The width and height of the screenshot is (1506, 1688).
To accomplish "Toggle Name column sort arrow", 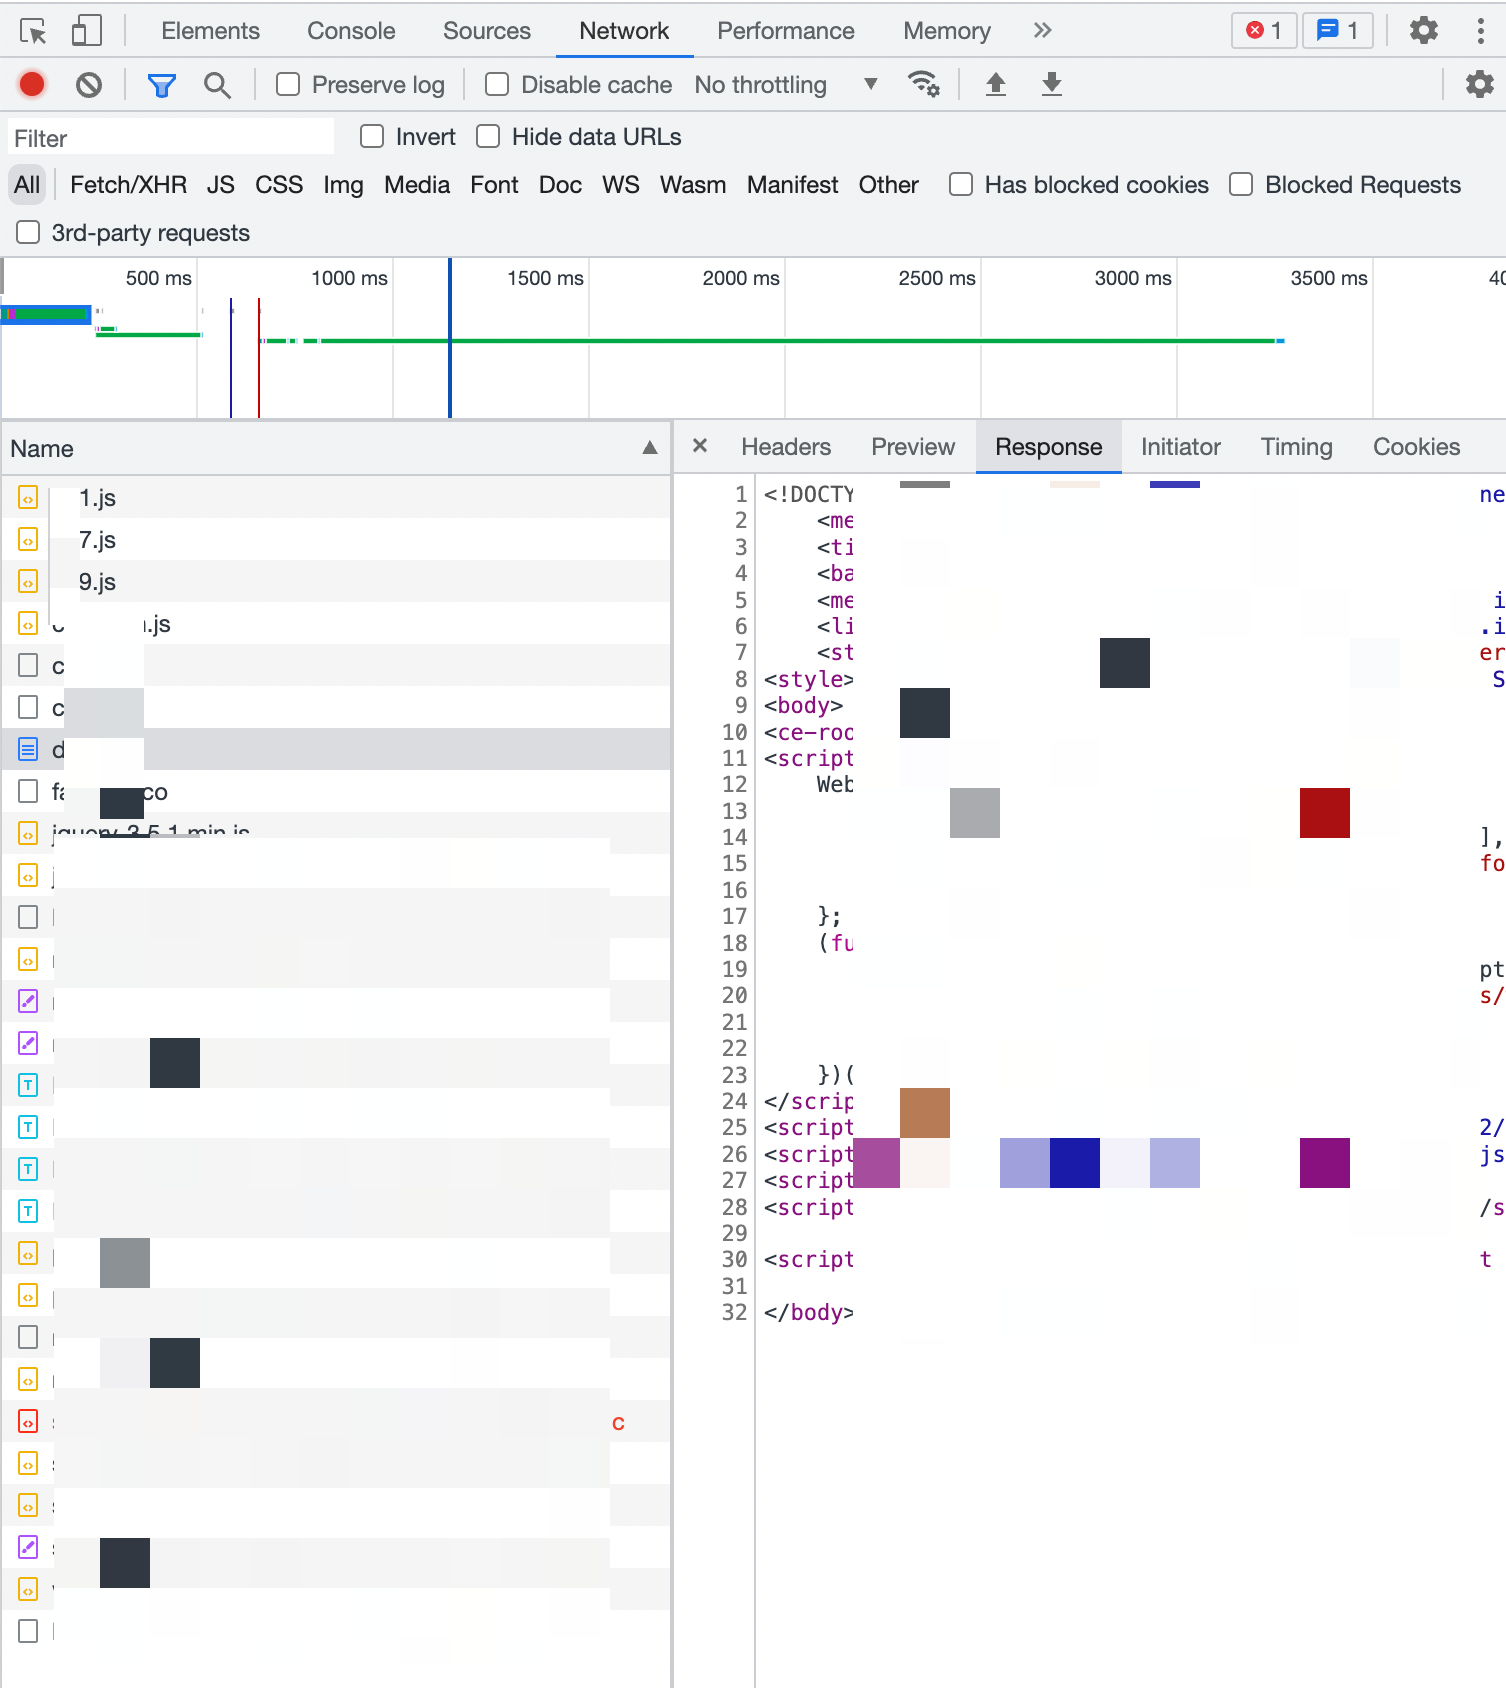I will (x=650, y=448).
